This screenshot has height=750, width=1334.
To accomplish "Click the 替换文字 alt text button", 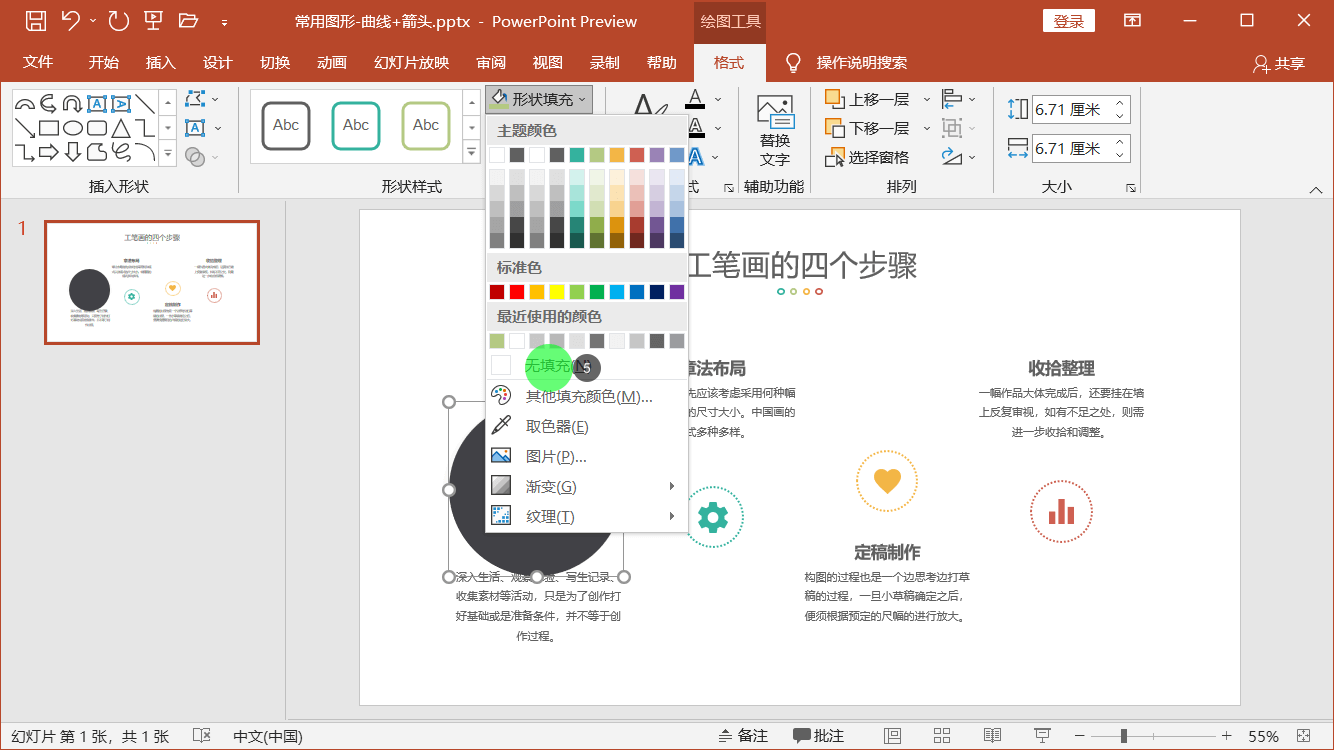I will 775,131.
